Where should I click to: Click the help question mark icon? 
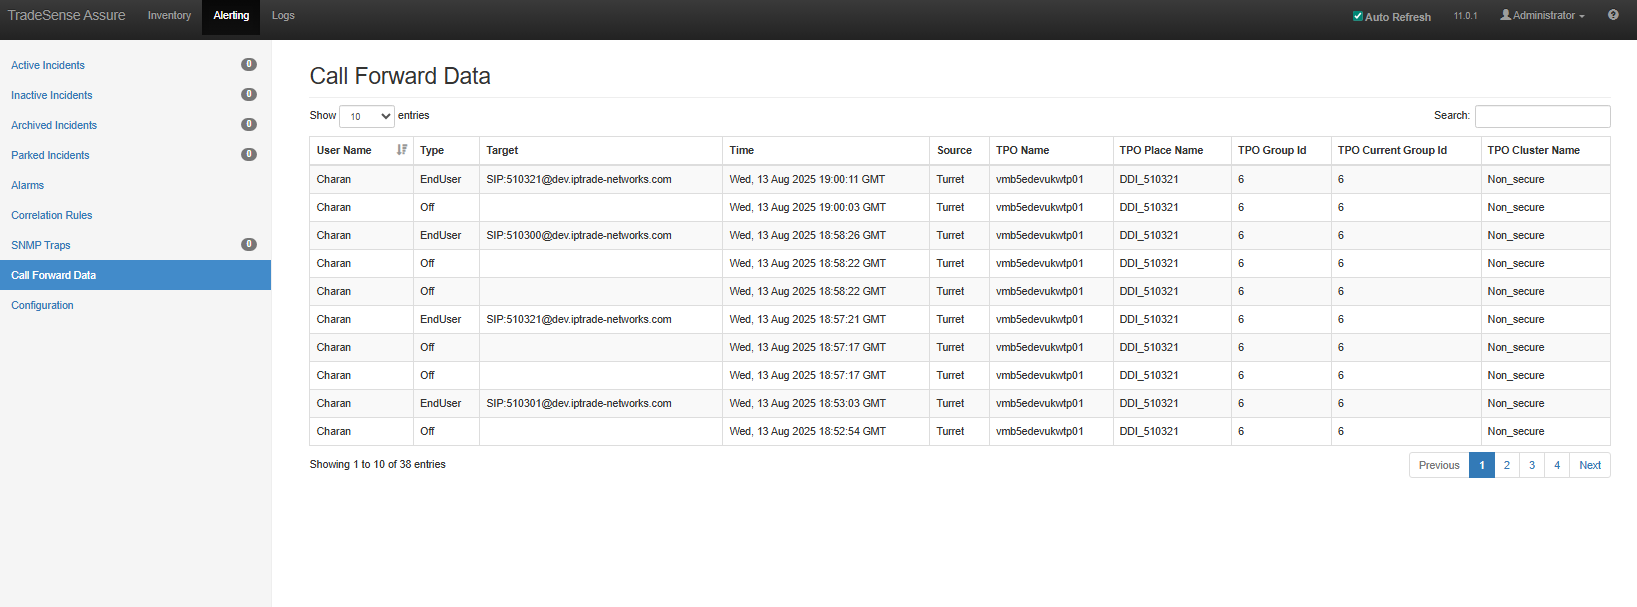click(1613, 15)
